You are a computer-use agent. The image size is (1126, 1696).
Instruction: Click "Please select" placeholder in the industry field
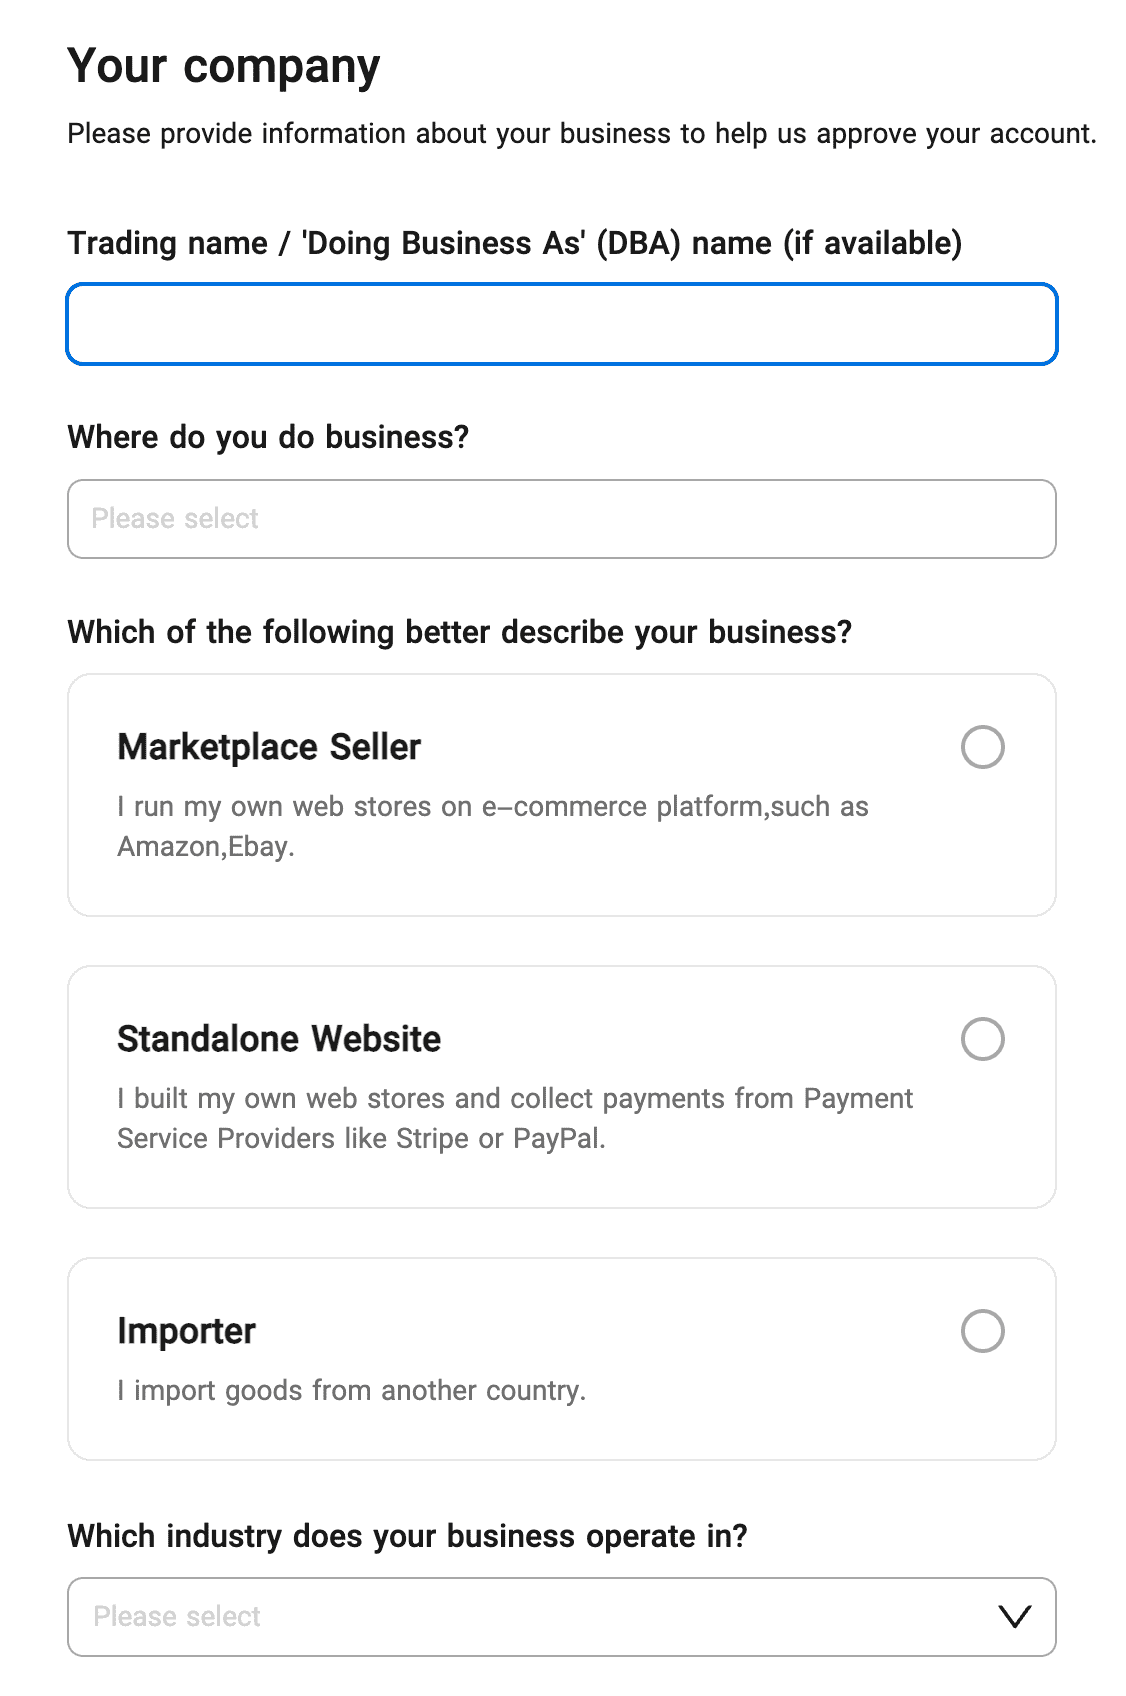tap(177, 1617)
